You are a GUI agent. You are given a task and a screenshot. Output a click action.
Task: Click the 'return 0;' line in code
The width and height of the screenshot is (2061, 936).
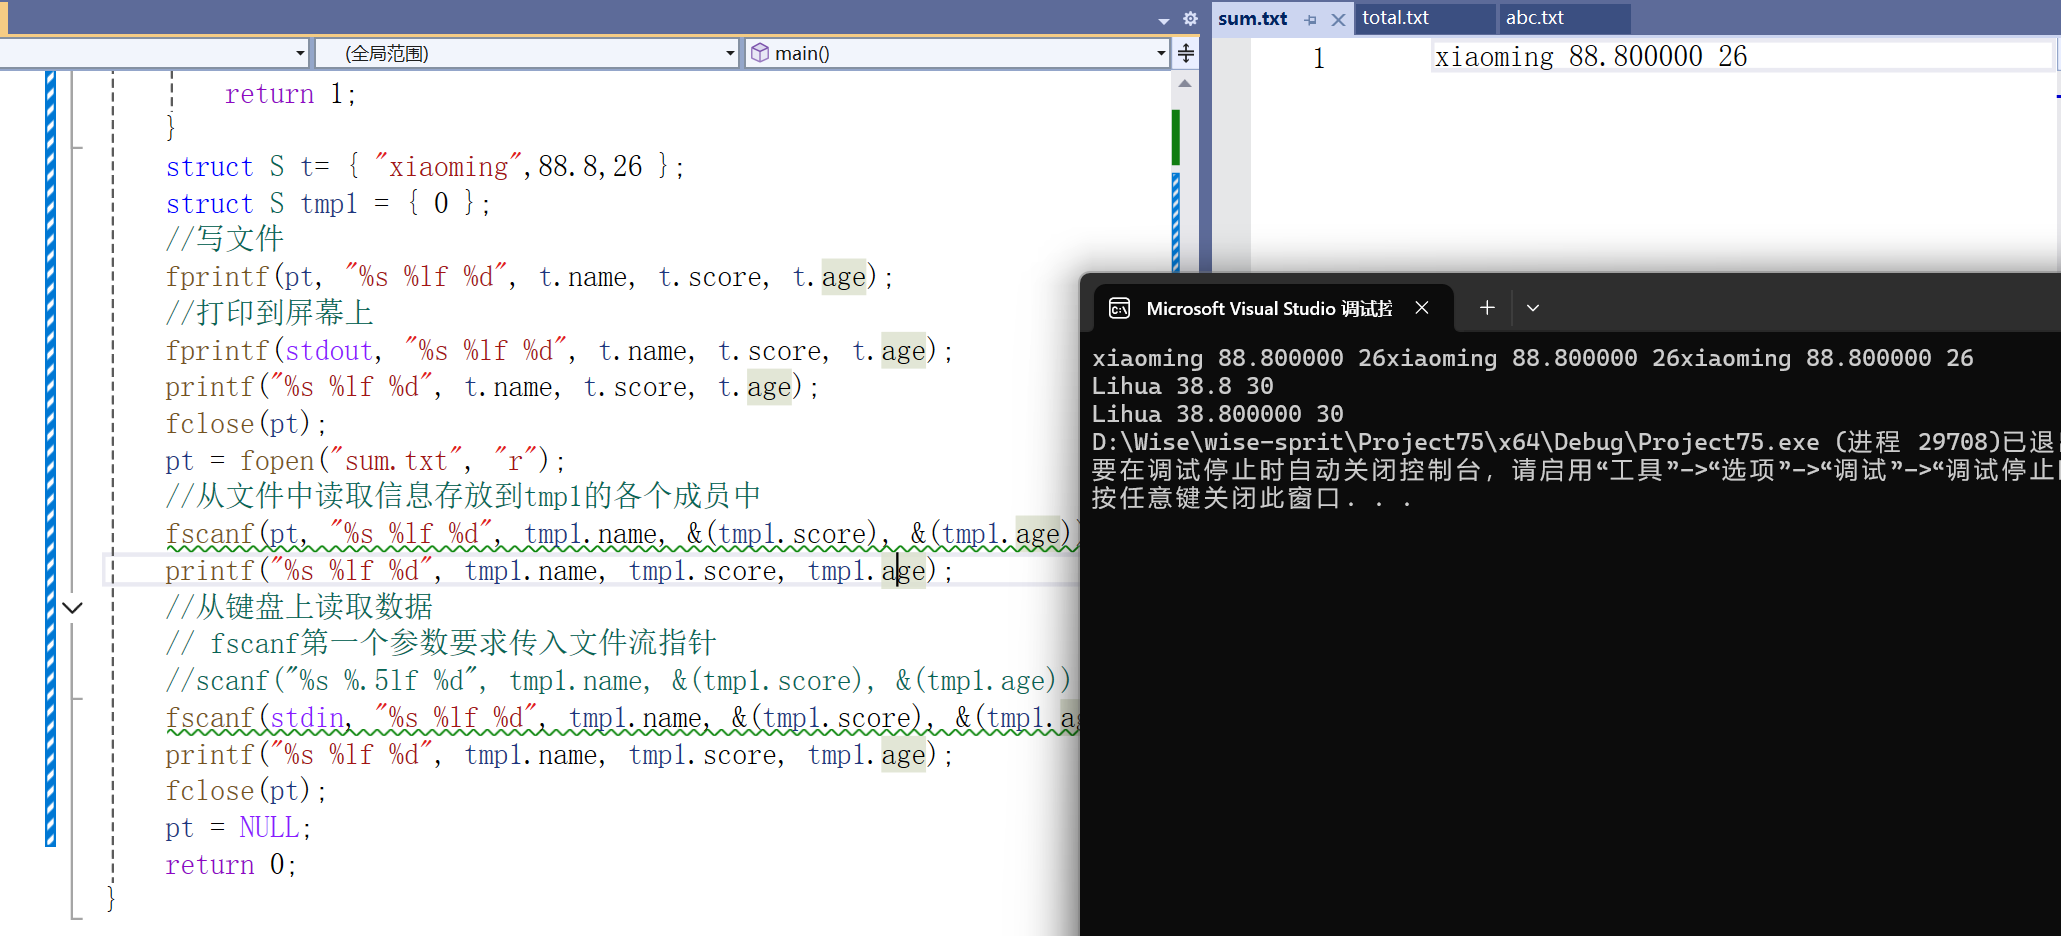(231, 864)
